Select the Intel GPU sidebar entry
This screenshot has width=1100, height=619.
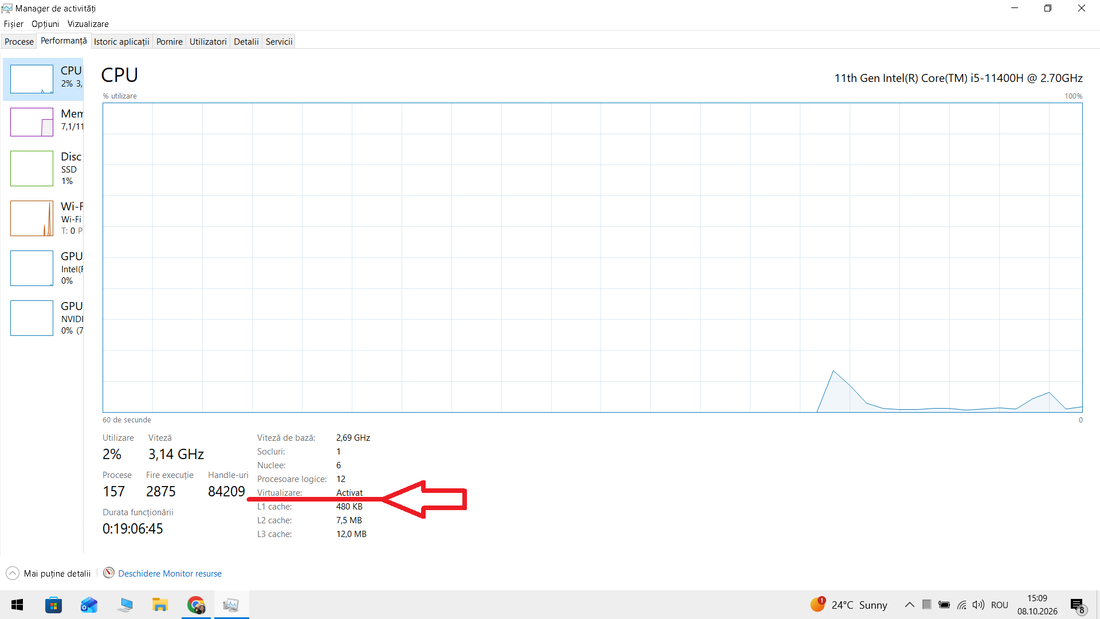(43, 268)
